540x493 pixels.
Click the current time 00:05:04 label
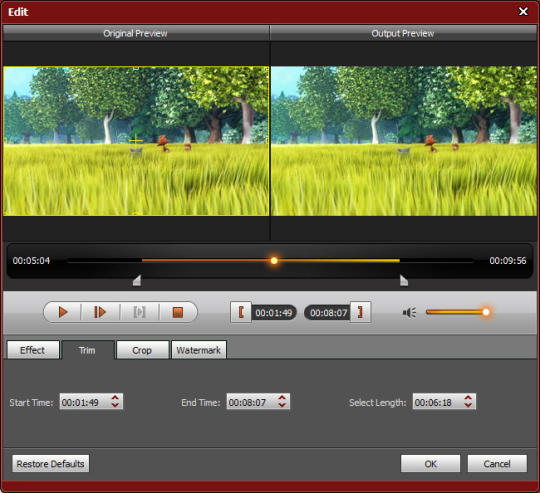click(x=31, y=261)
